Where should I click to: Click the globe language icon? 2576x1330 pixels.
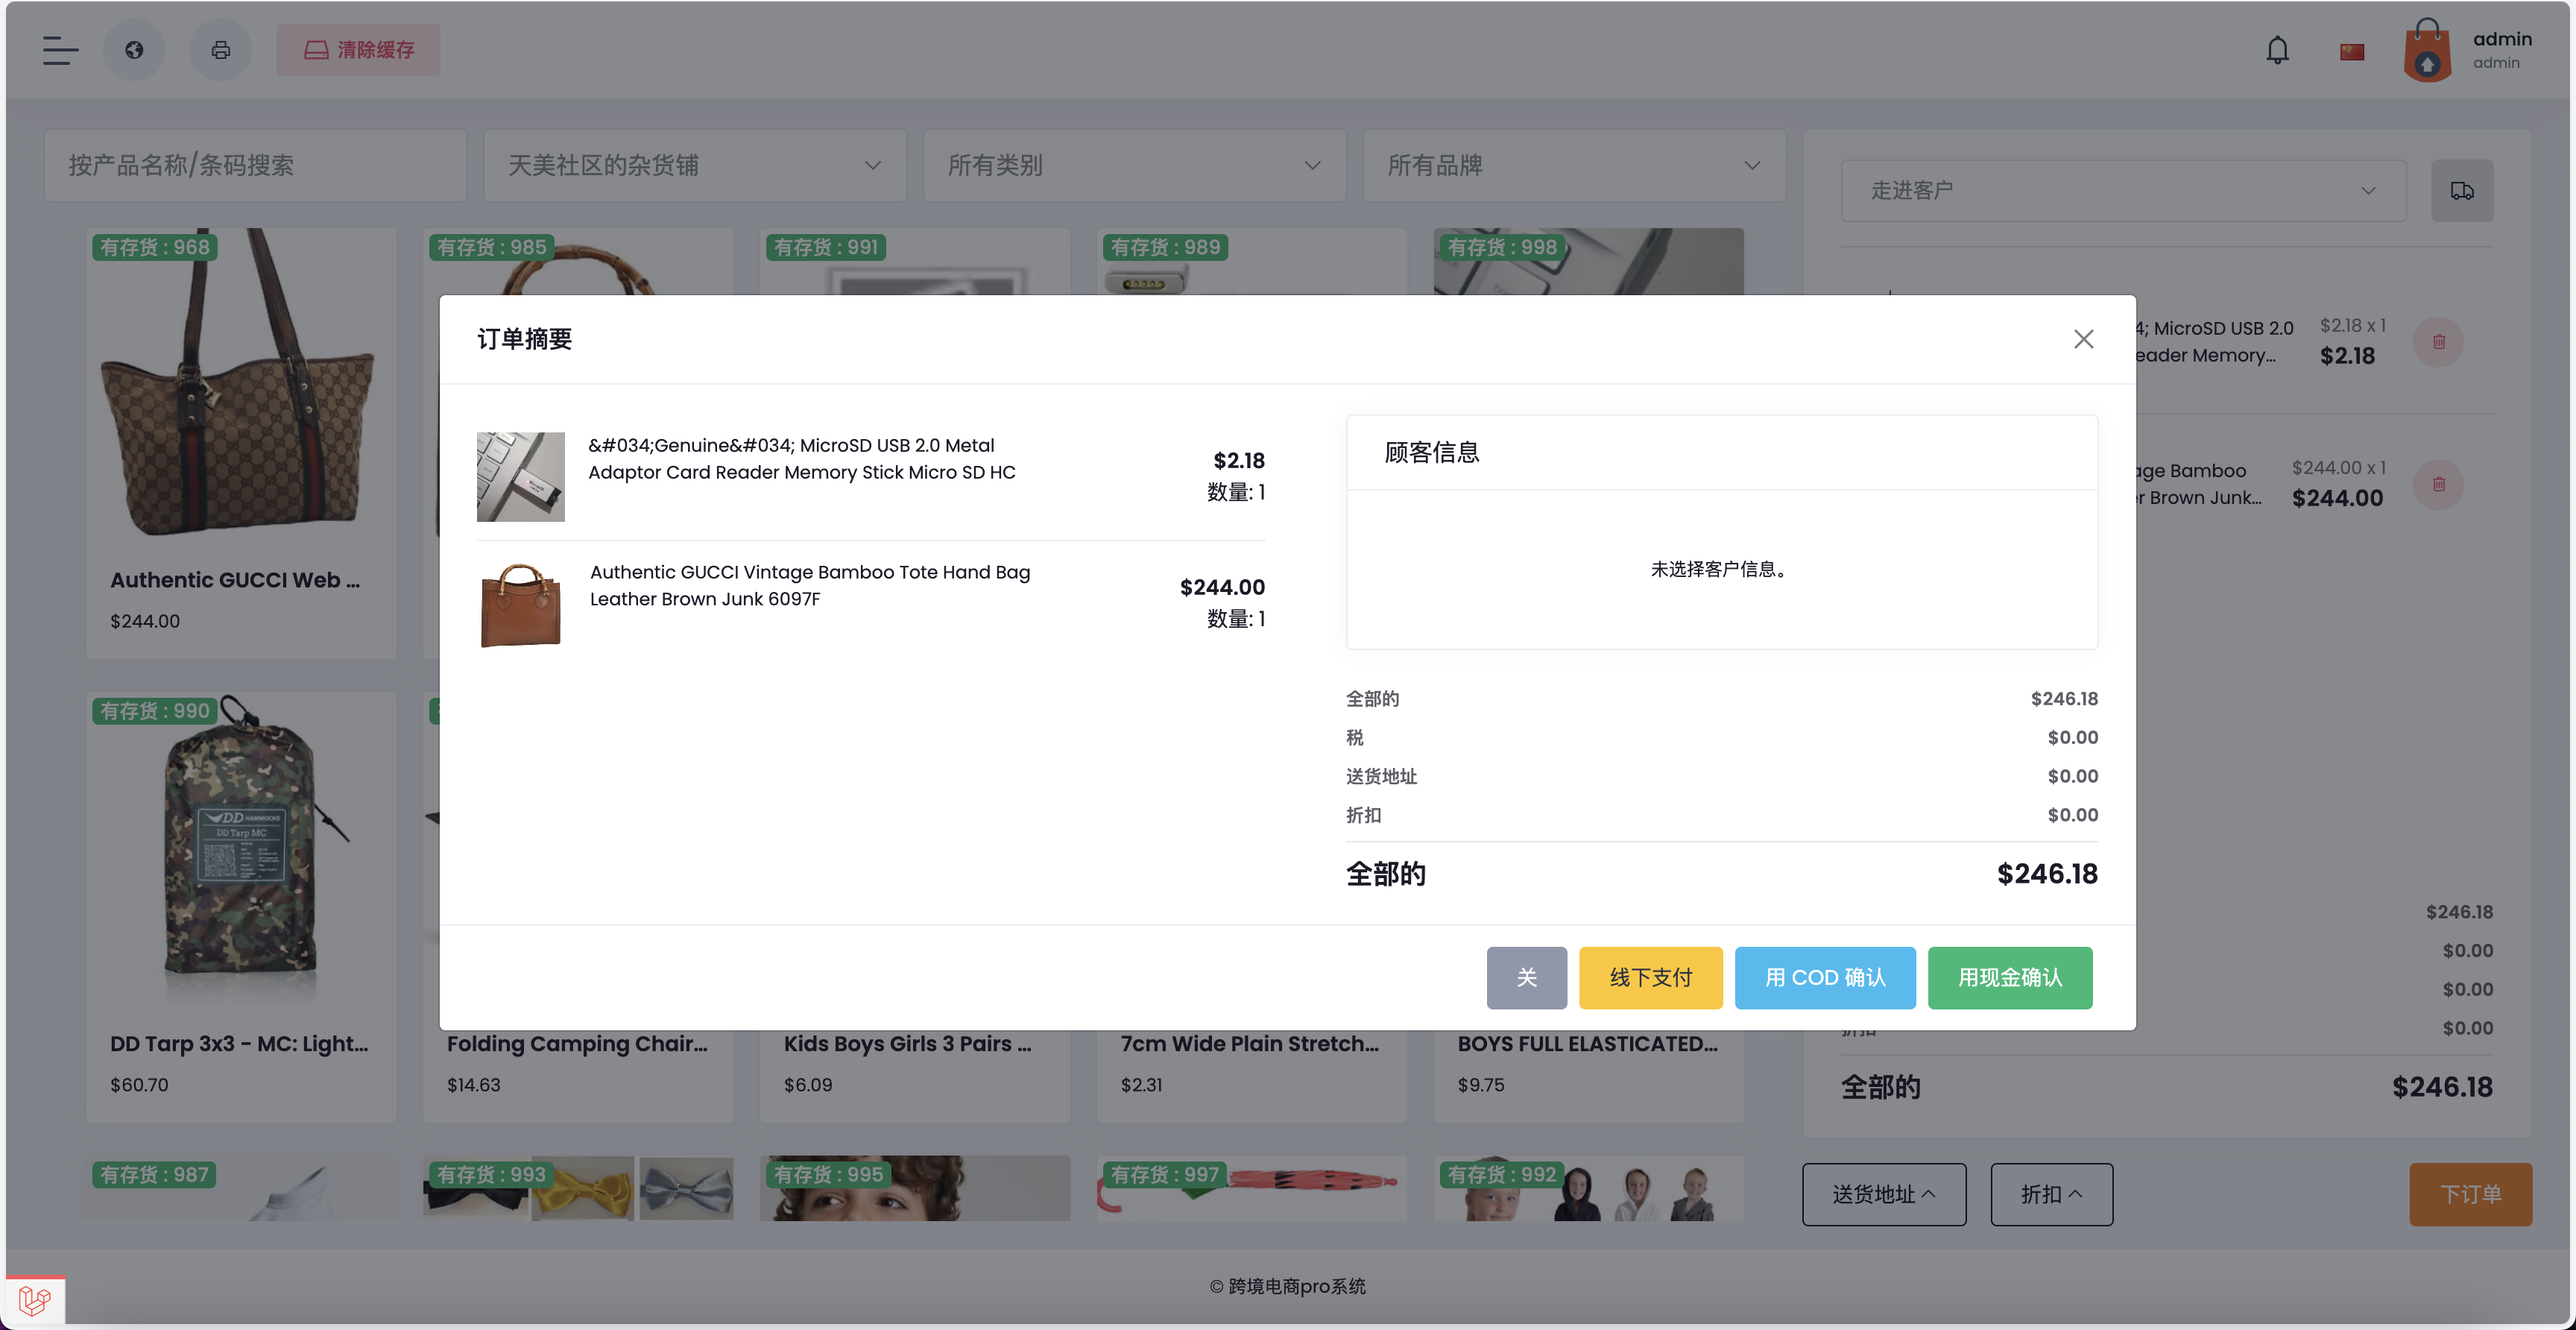134,49
